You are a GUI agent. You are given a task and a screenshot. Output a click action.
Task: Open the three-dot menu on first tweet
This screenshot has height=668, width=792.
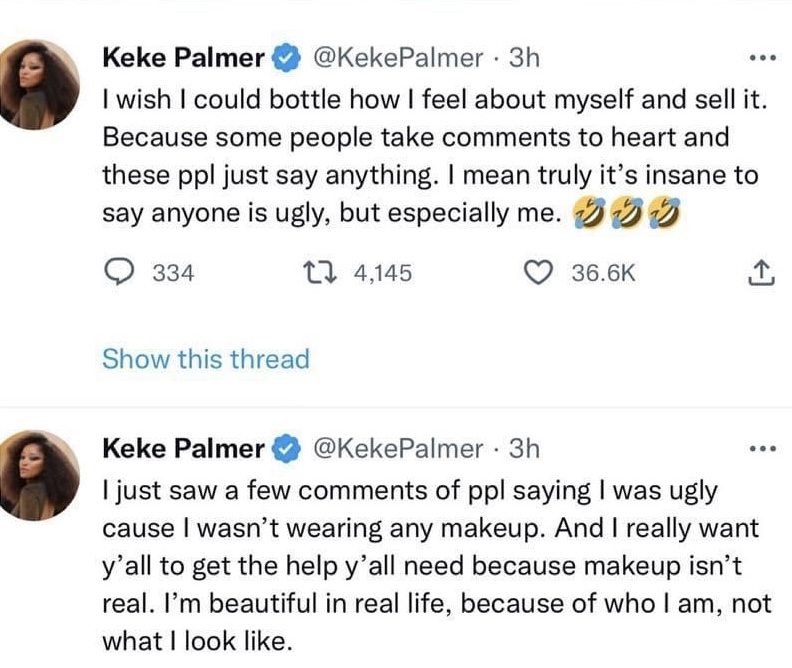tap(763, 59)
